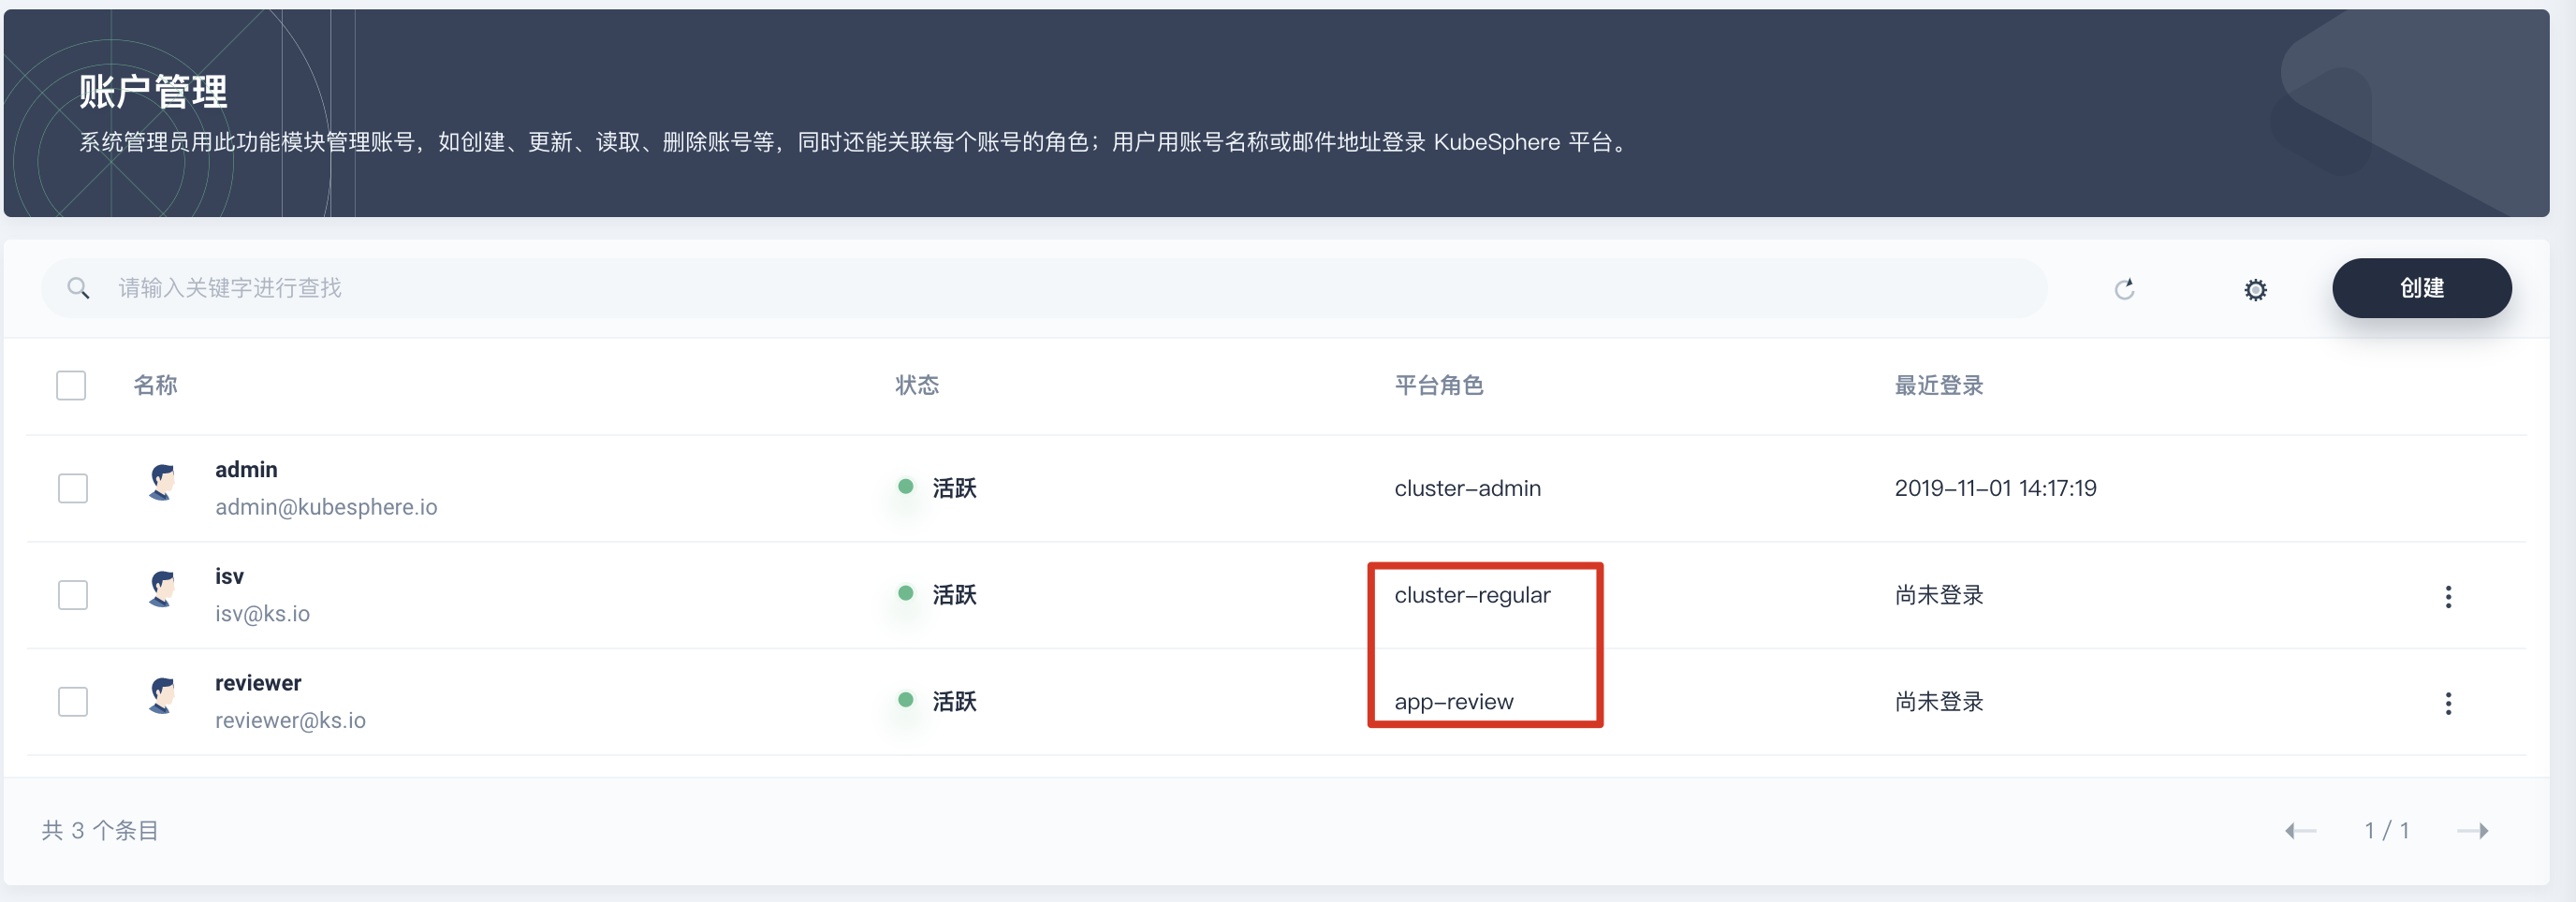Screen dimensions: 2576x902
Task: Click the 状态 column header
Action: (x=916, y=385)
